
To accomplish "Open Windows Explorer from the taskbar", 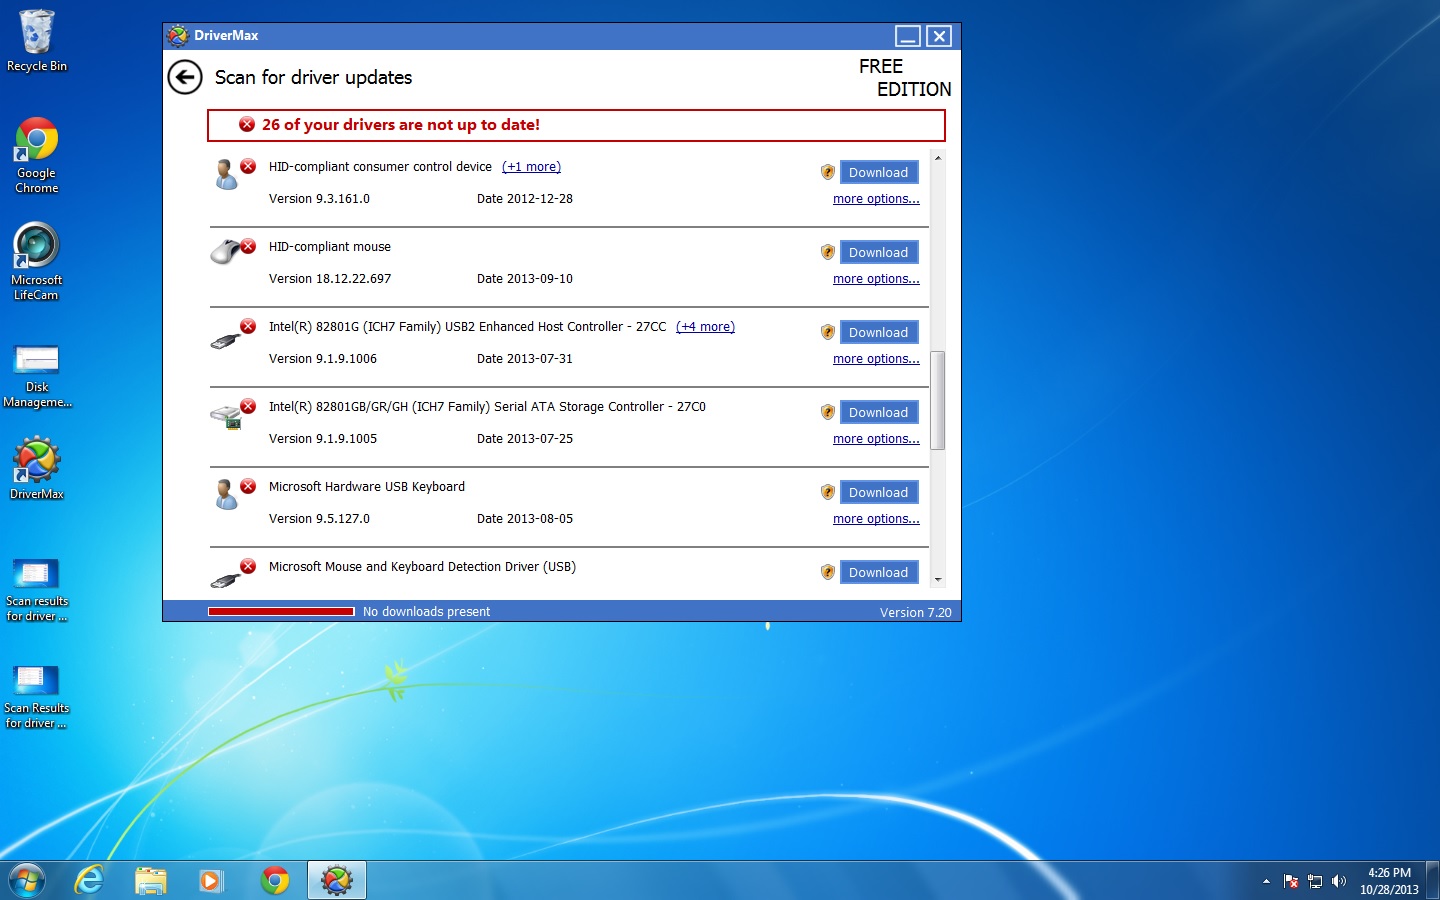I will (x=151, y=880).
